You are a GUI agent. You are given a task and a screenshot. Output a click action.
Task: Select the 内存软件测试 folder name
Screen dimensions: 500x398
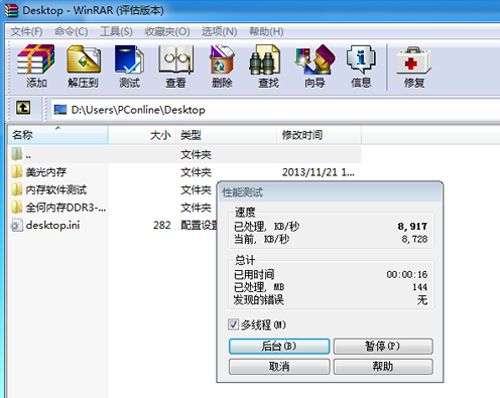56,190
